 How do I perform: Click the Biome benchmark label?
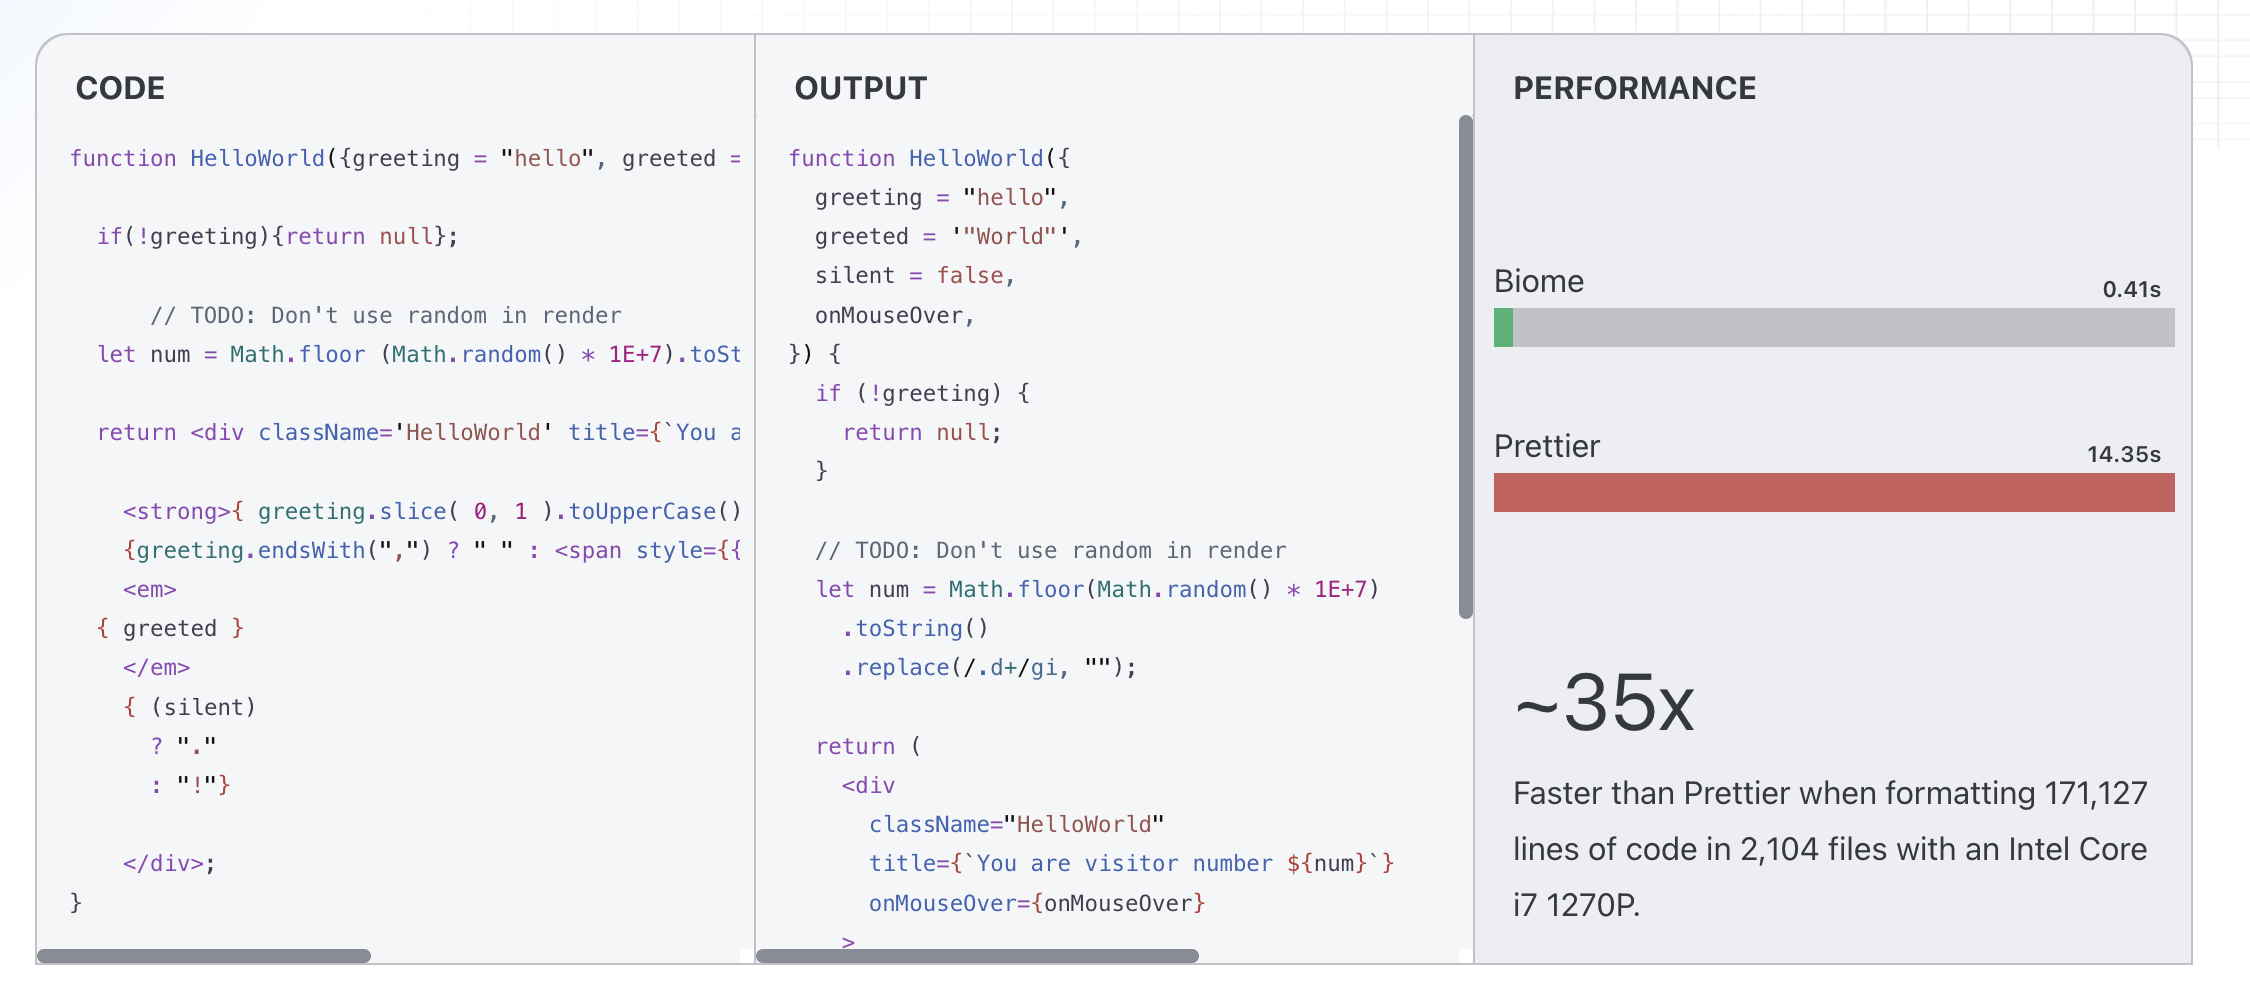click(x=1538, y=281)
